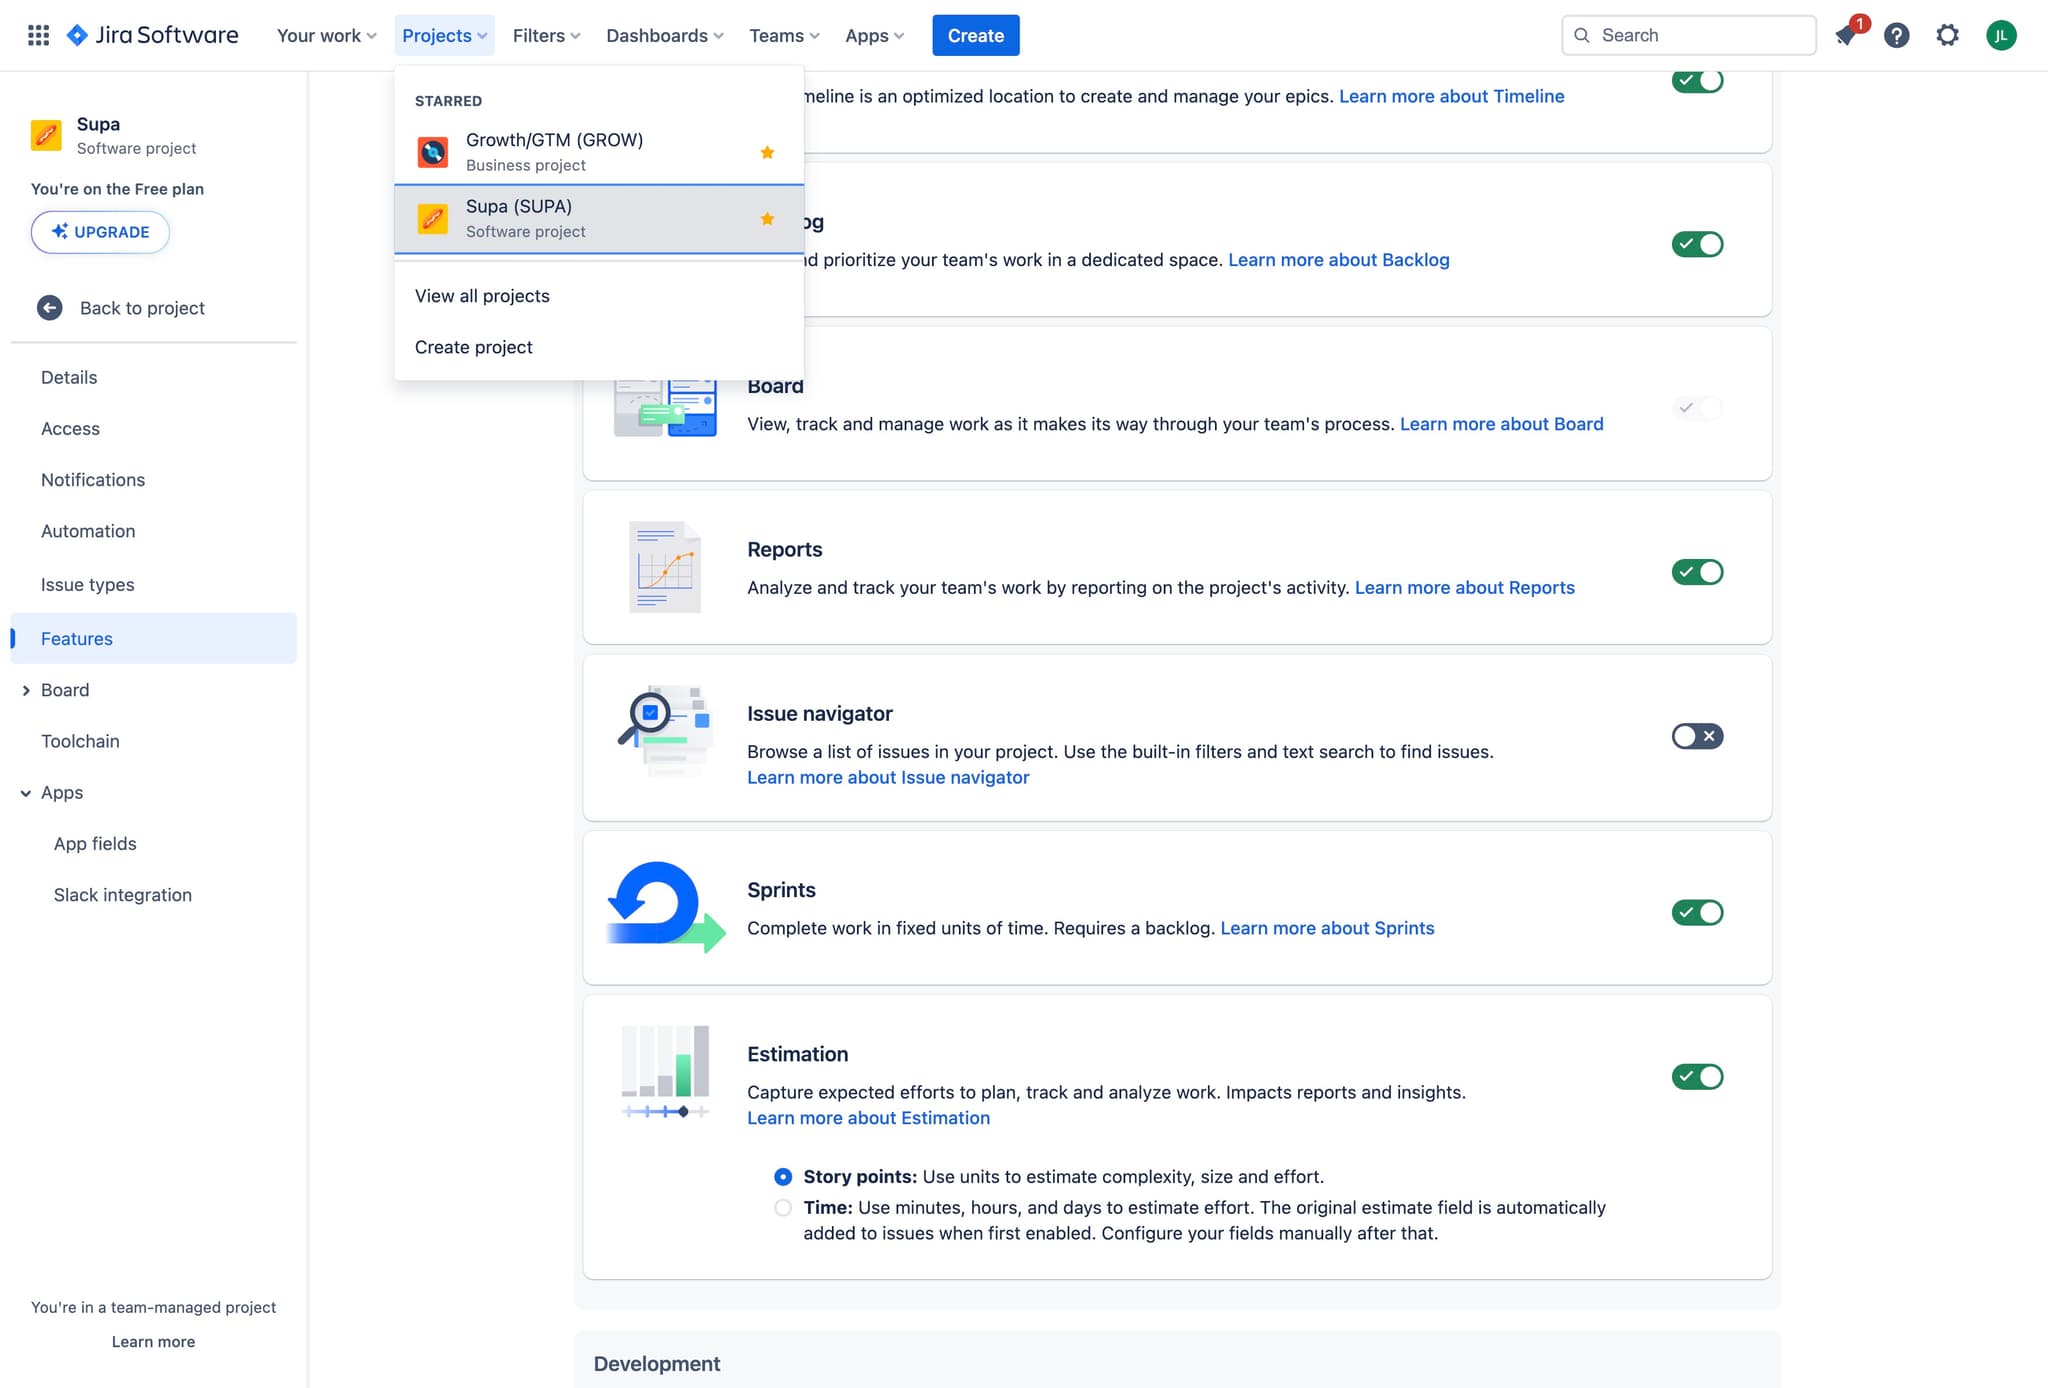The height and width of the screenshot is (1388, 2048).
Task: Disable the Sprints feature
Action: (1697, 912)
